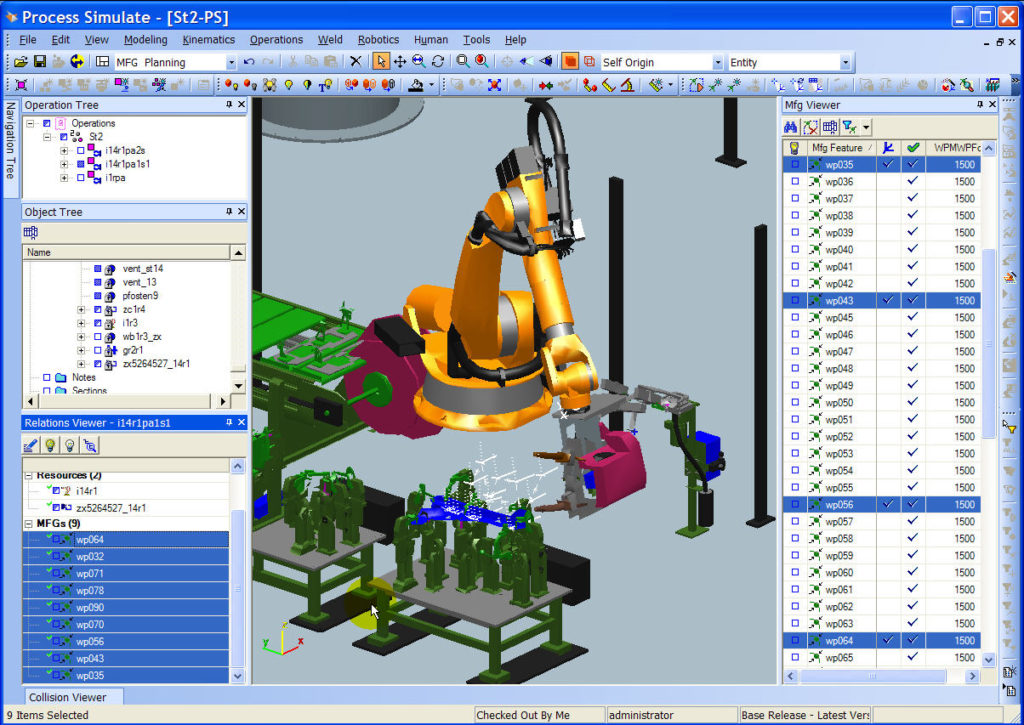1024x725 pixels.
Task: Select the binoculars search icon in Mfg Viewer
Action: (791, 127)
